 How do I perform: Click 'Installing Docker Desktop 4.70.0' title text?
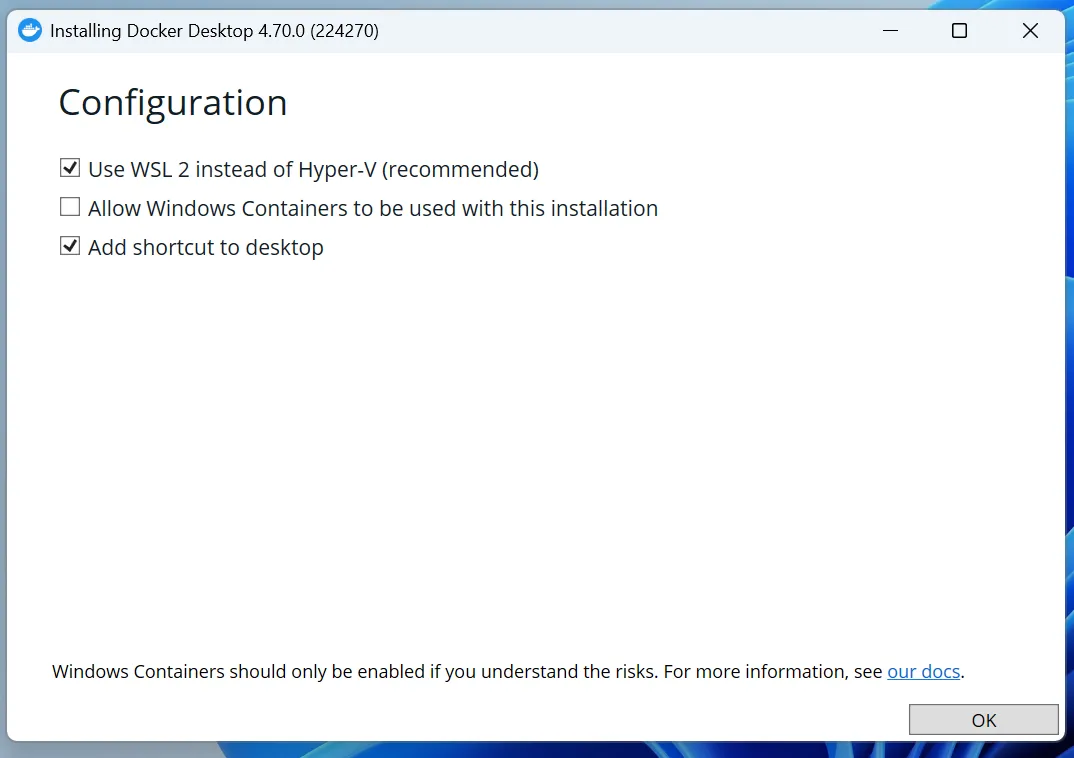214,31
